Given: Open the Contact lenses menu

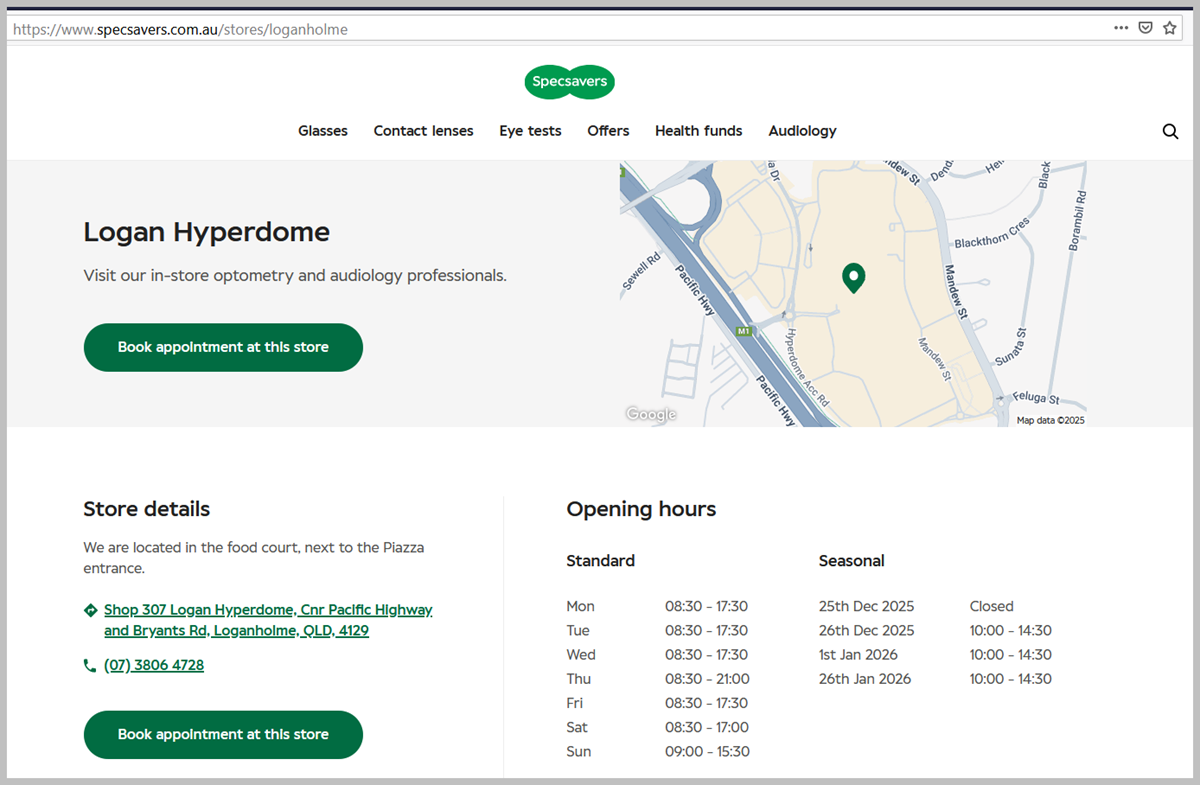Looking at the screenshot, I should pyautogui.click(x=423, y=131).
